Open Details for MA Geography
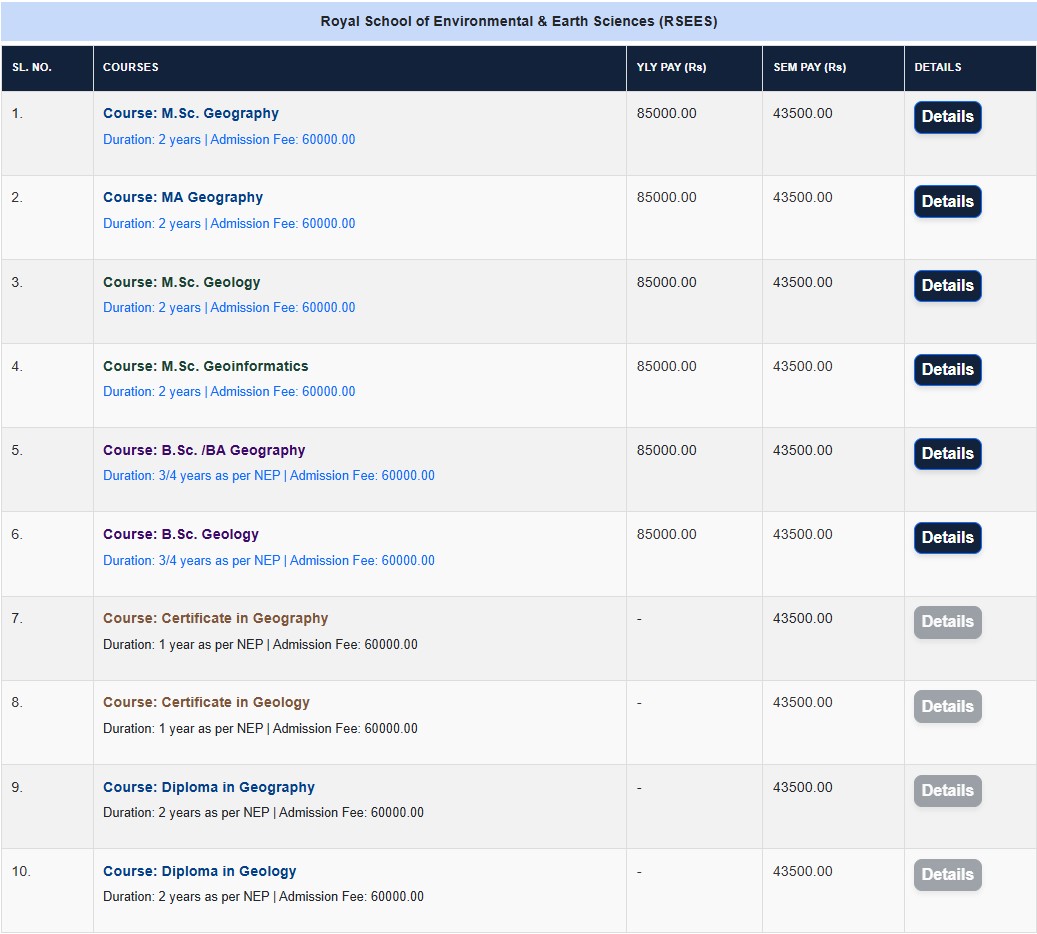 pos(947,201)
